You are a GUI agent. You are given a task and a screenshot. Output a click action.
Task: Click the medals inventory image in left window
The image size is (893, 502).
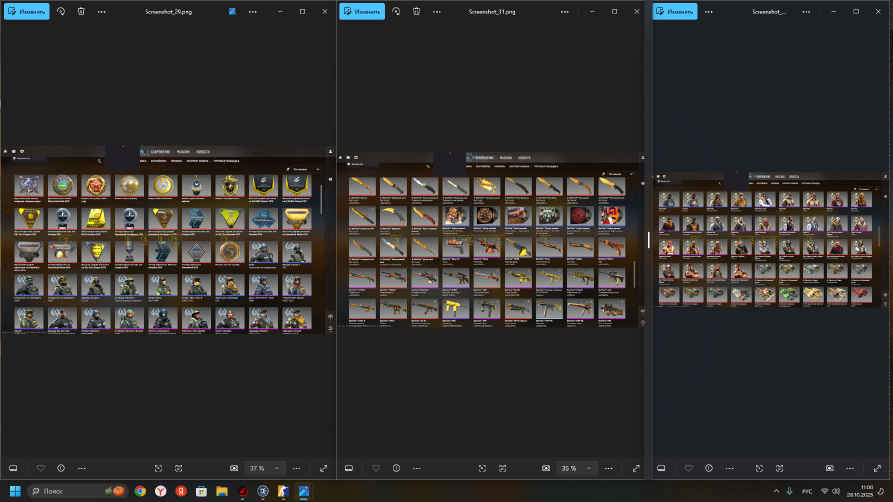[x=169, y=239]
